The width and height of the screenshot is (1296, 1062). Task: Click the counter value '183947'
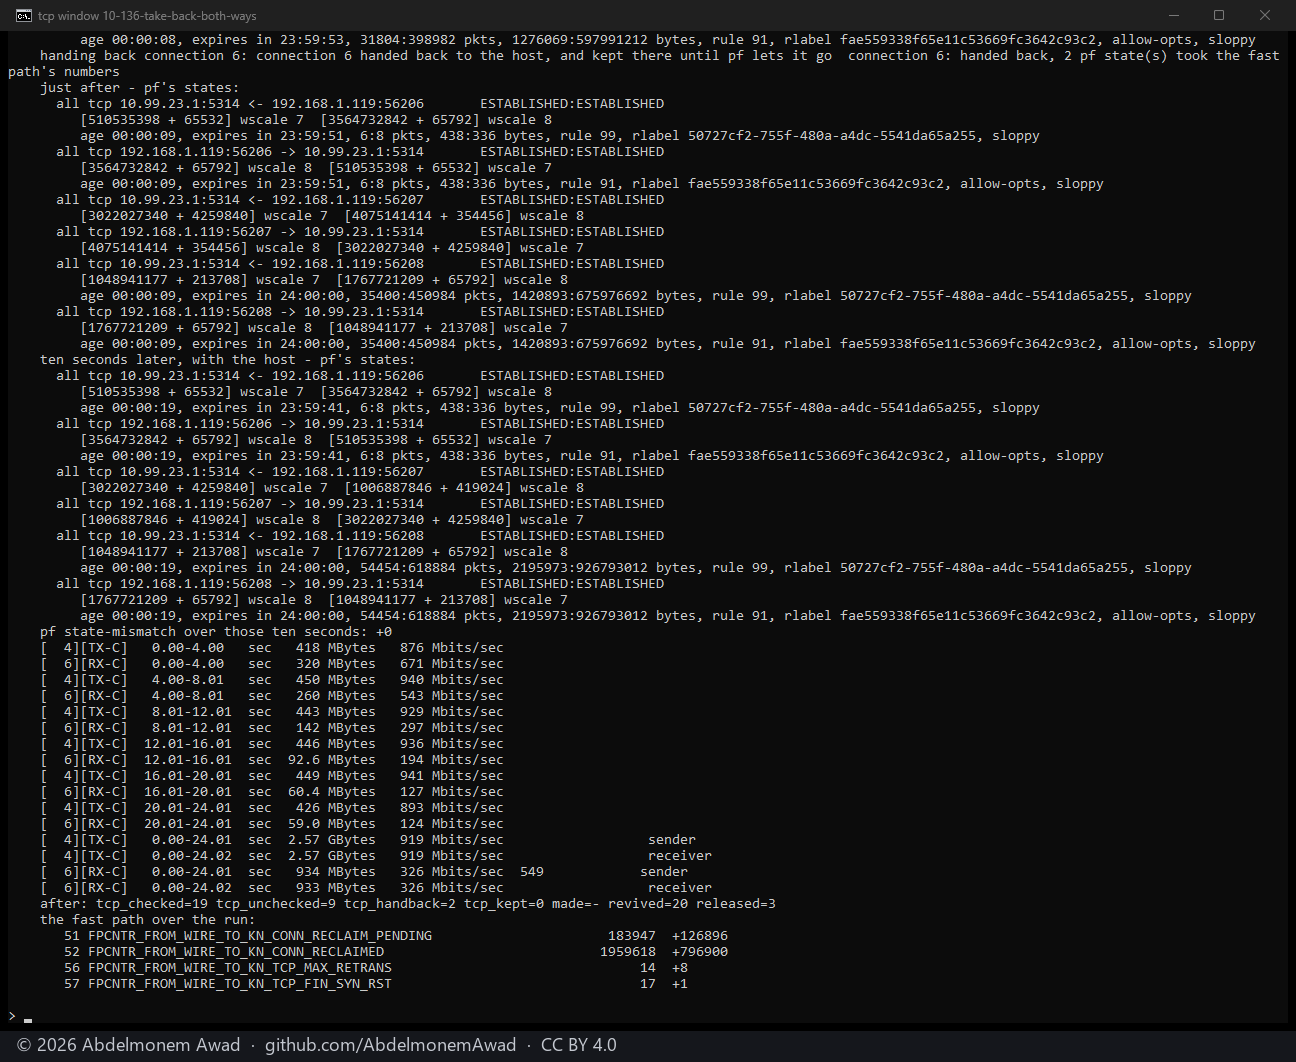click(x=632, y=936)
